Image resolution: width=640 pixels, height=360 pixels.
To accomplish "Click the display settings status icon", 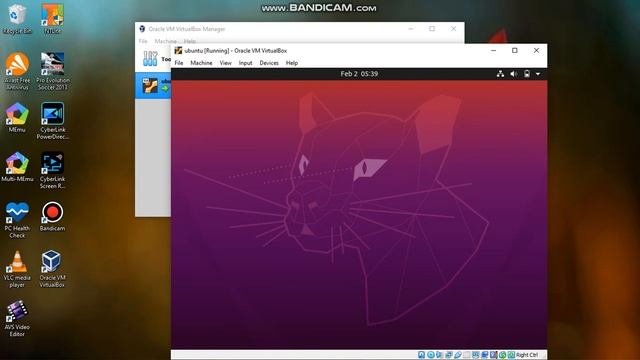I will pyautogui.click(x=476, y=355).
